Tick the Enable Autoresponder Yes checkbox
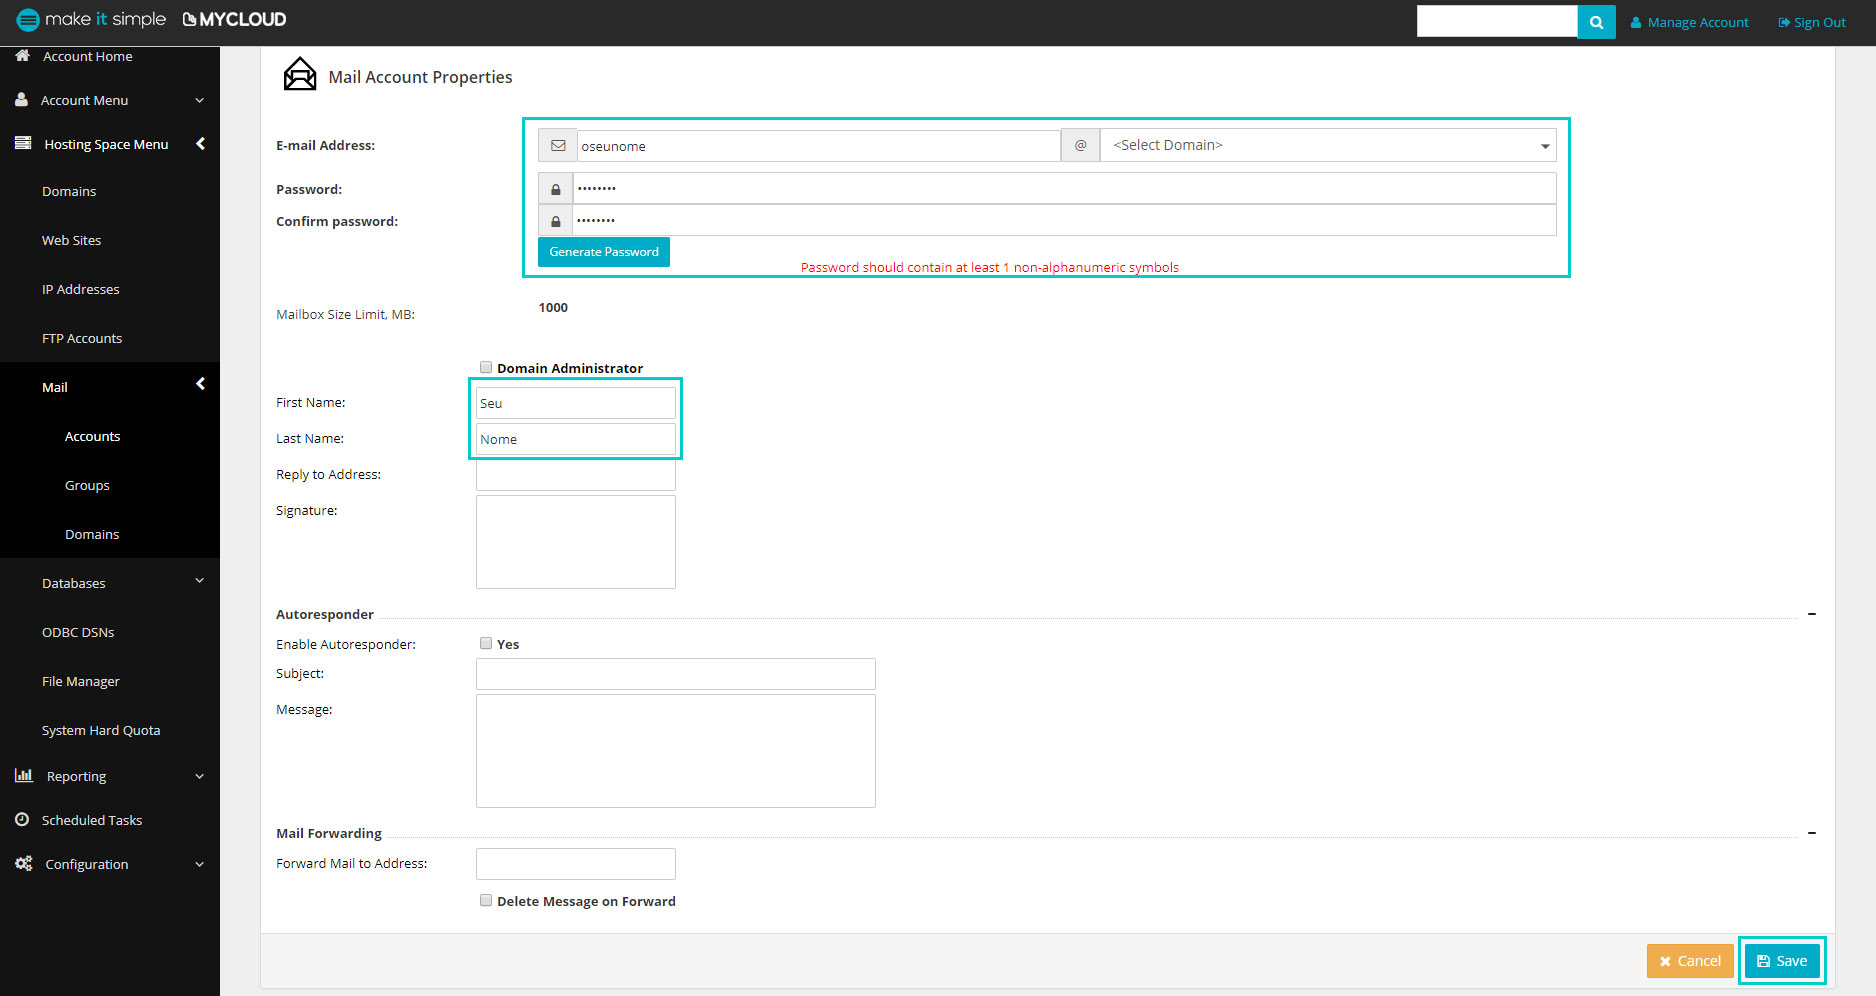 coord(486,643)
